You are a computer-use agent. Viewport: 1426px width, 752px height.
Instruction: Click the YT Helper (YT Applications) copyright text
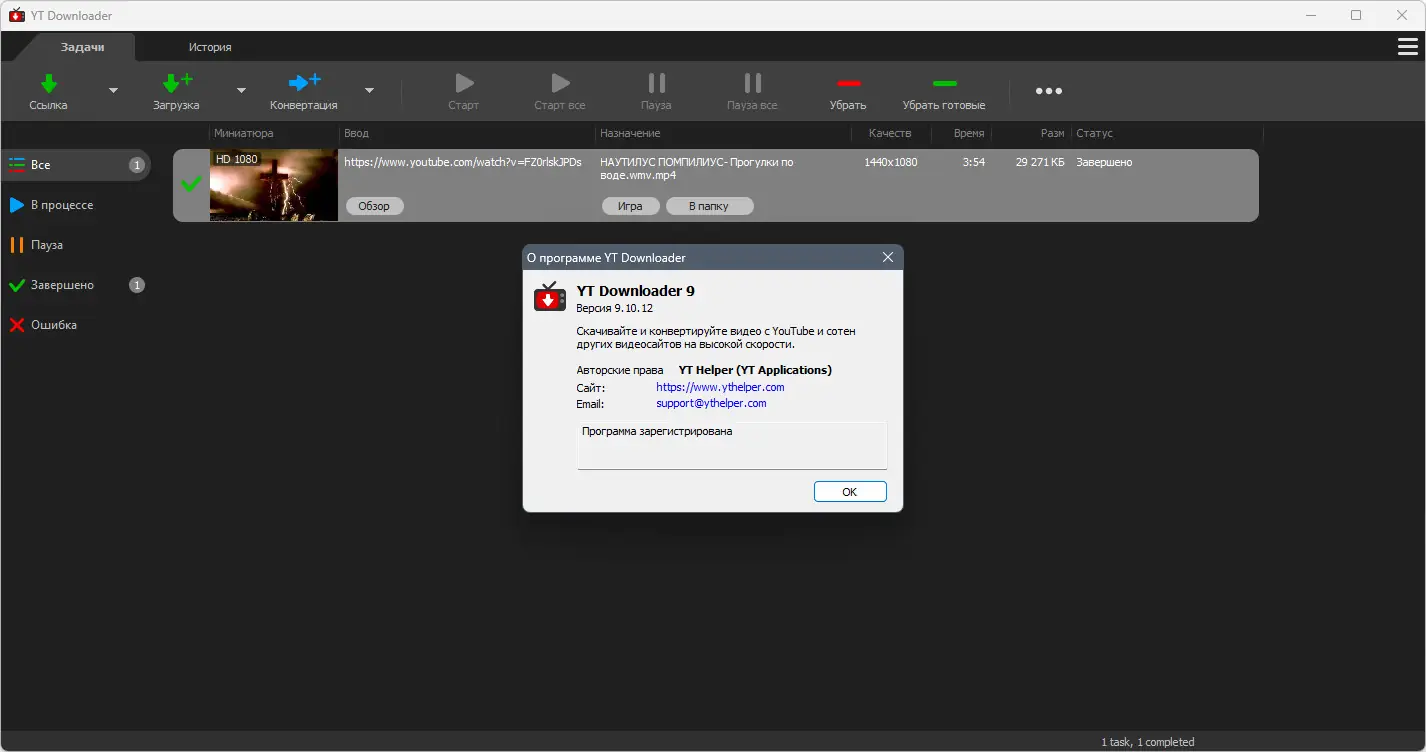pyautogui.click(x=755, y=370)
